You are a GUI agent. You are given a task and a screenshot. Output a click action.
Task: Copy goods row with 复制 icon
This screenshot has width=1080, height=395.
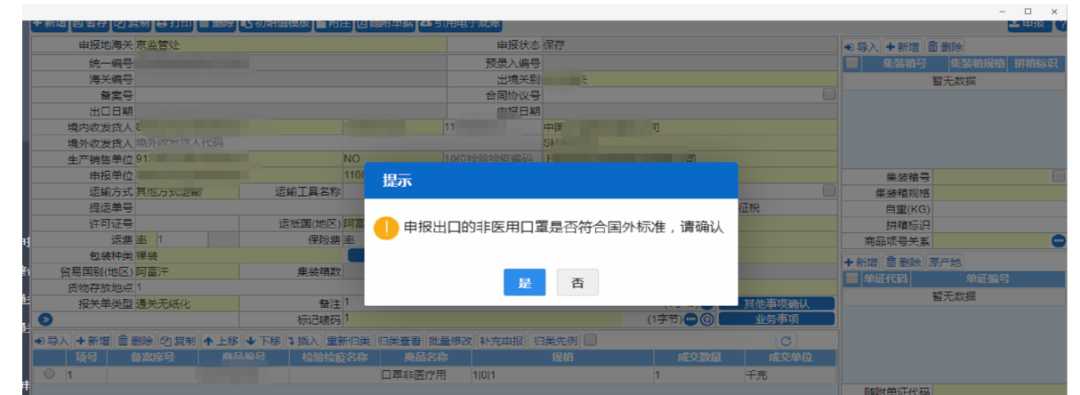178,341
